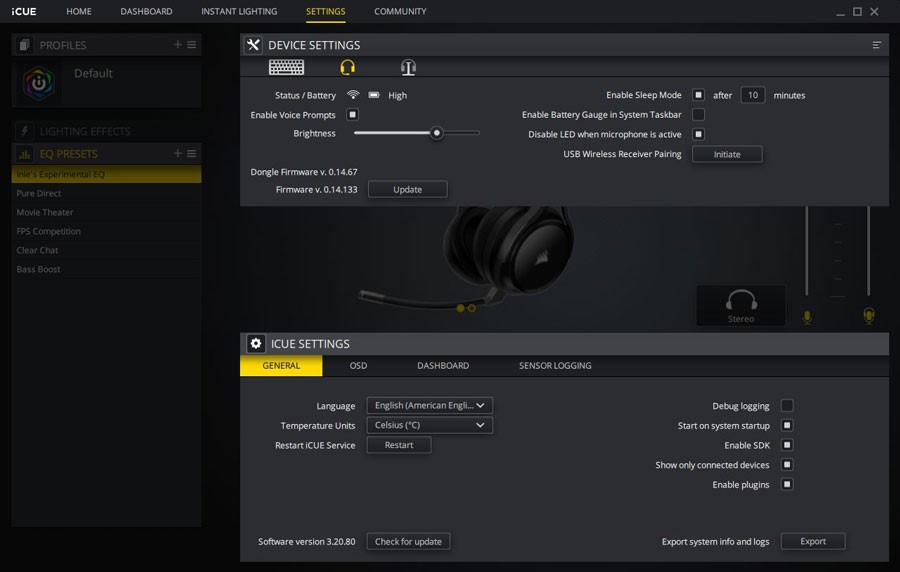This screenshot has height=572, width=900.
Task: Click the wireless signal status icon
Action: pyautogui.click(x=353, y=95)
